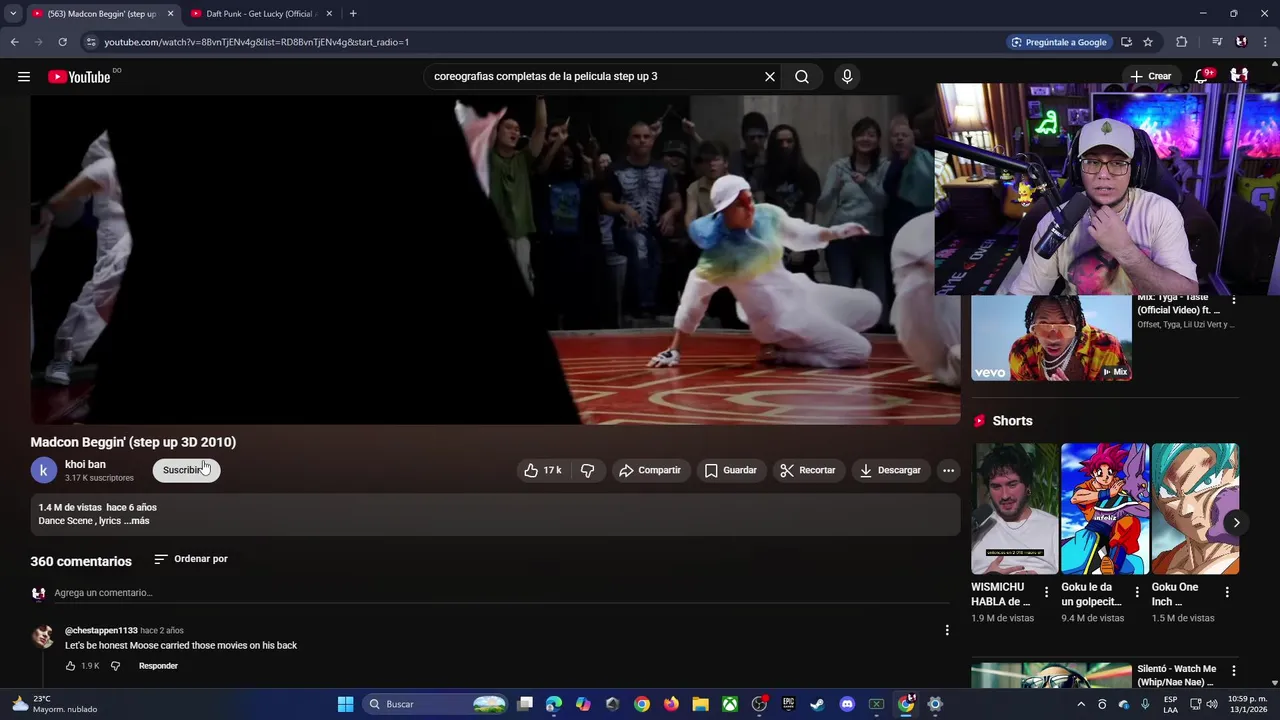Reload the page in Chrome
The image size is (1280, 720).
pos(62,42)
